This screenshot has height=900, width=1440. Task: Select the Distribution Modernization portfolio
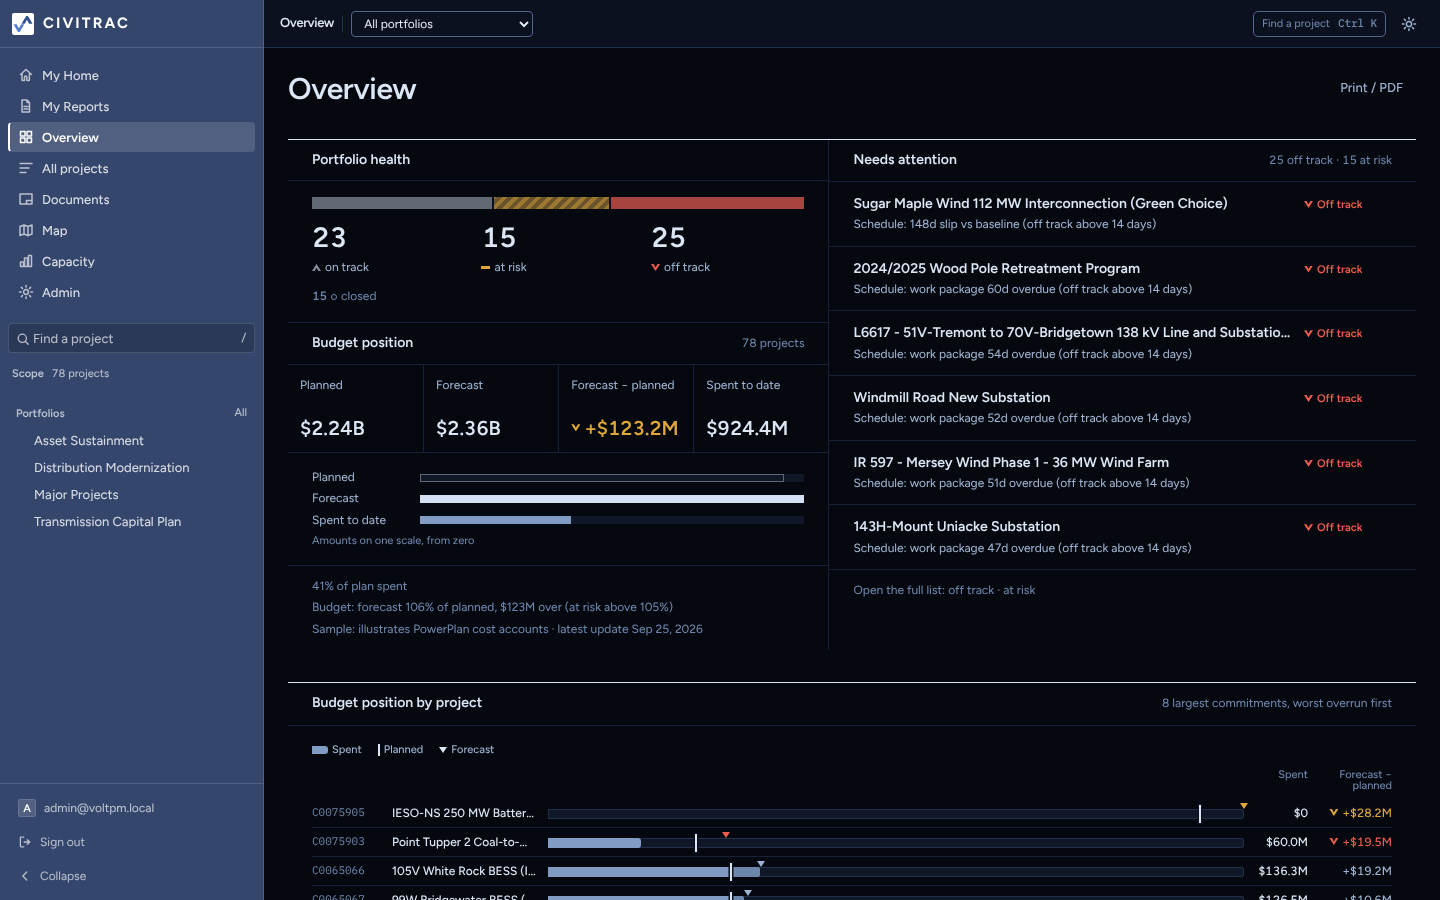point(112,468)
